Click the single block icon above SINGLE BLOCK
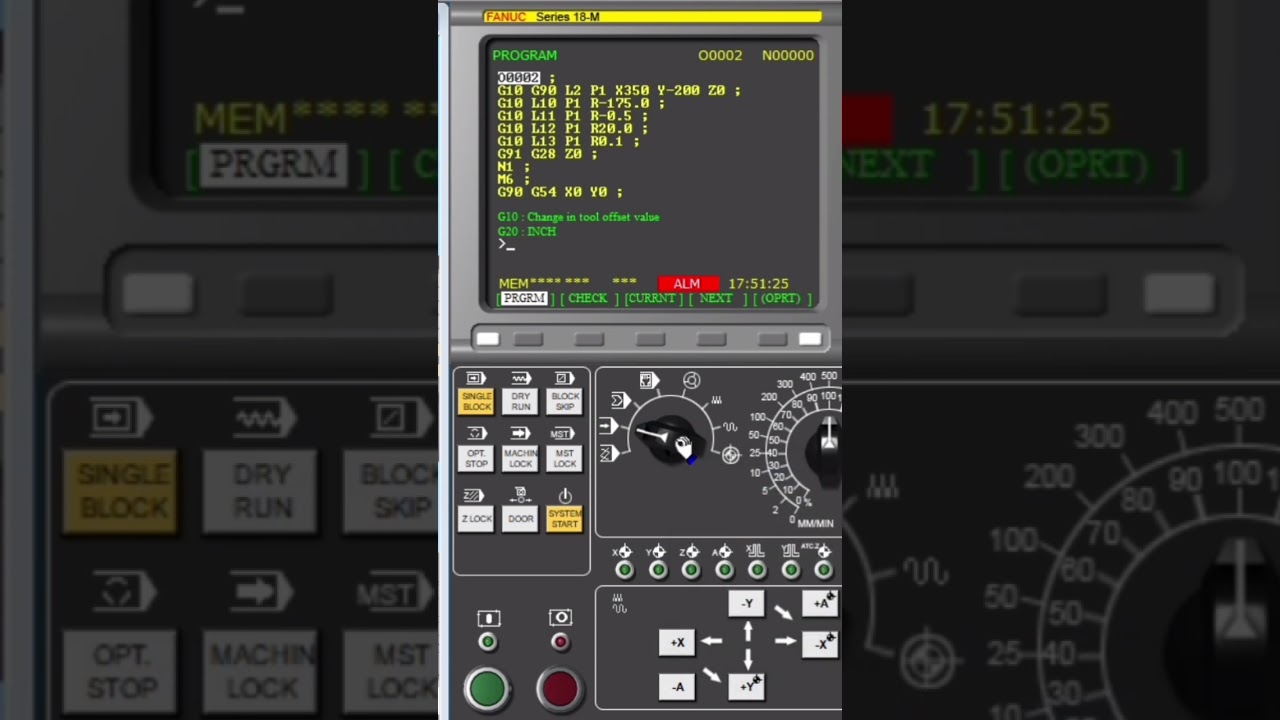 click(476, 378)
